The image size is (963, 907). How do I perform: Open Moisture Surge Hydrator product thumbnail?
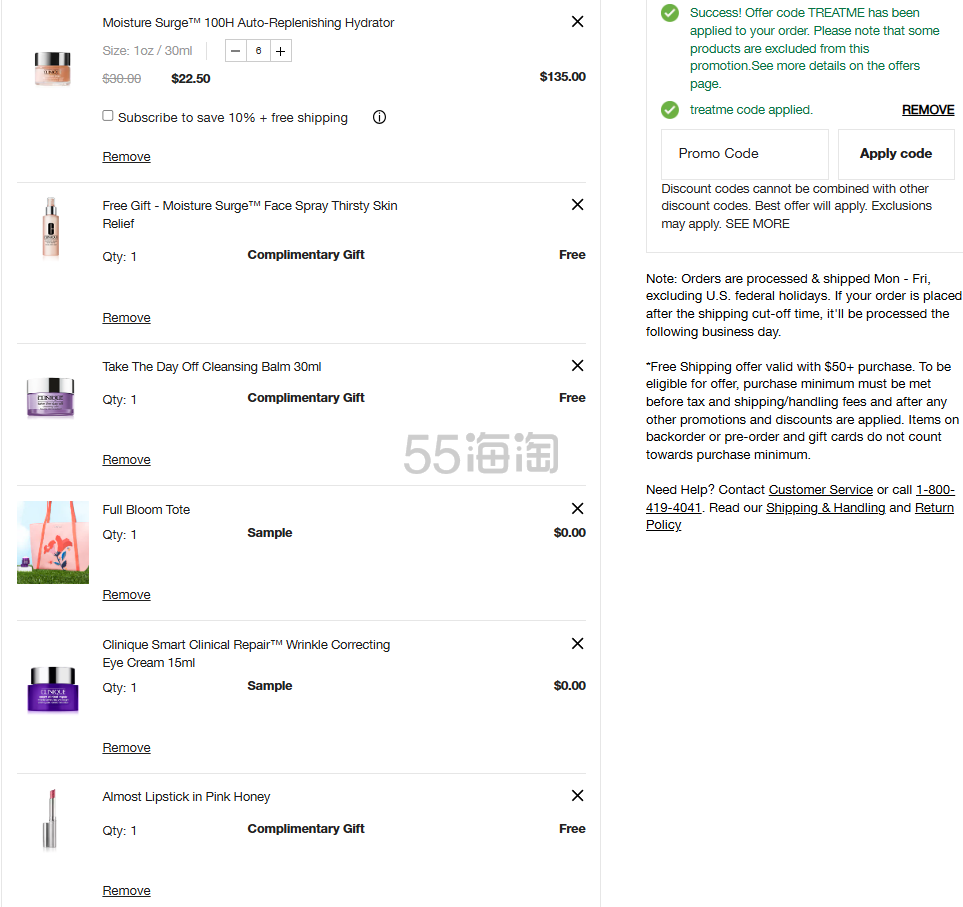pyautogui.click(x=53, y=68)
